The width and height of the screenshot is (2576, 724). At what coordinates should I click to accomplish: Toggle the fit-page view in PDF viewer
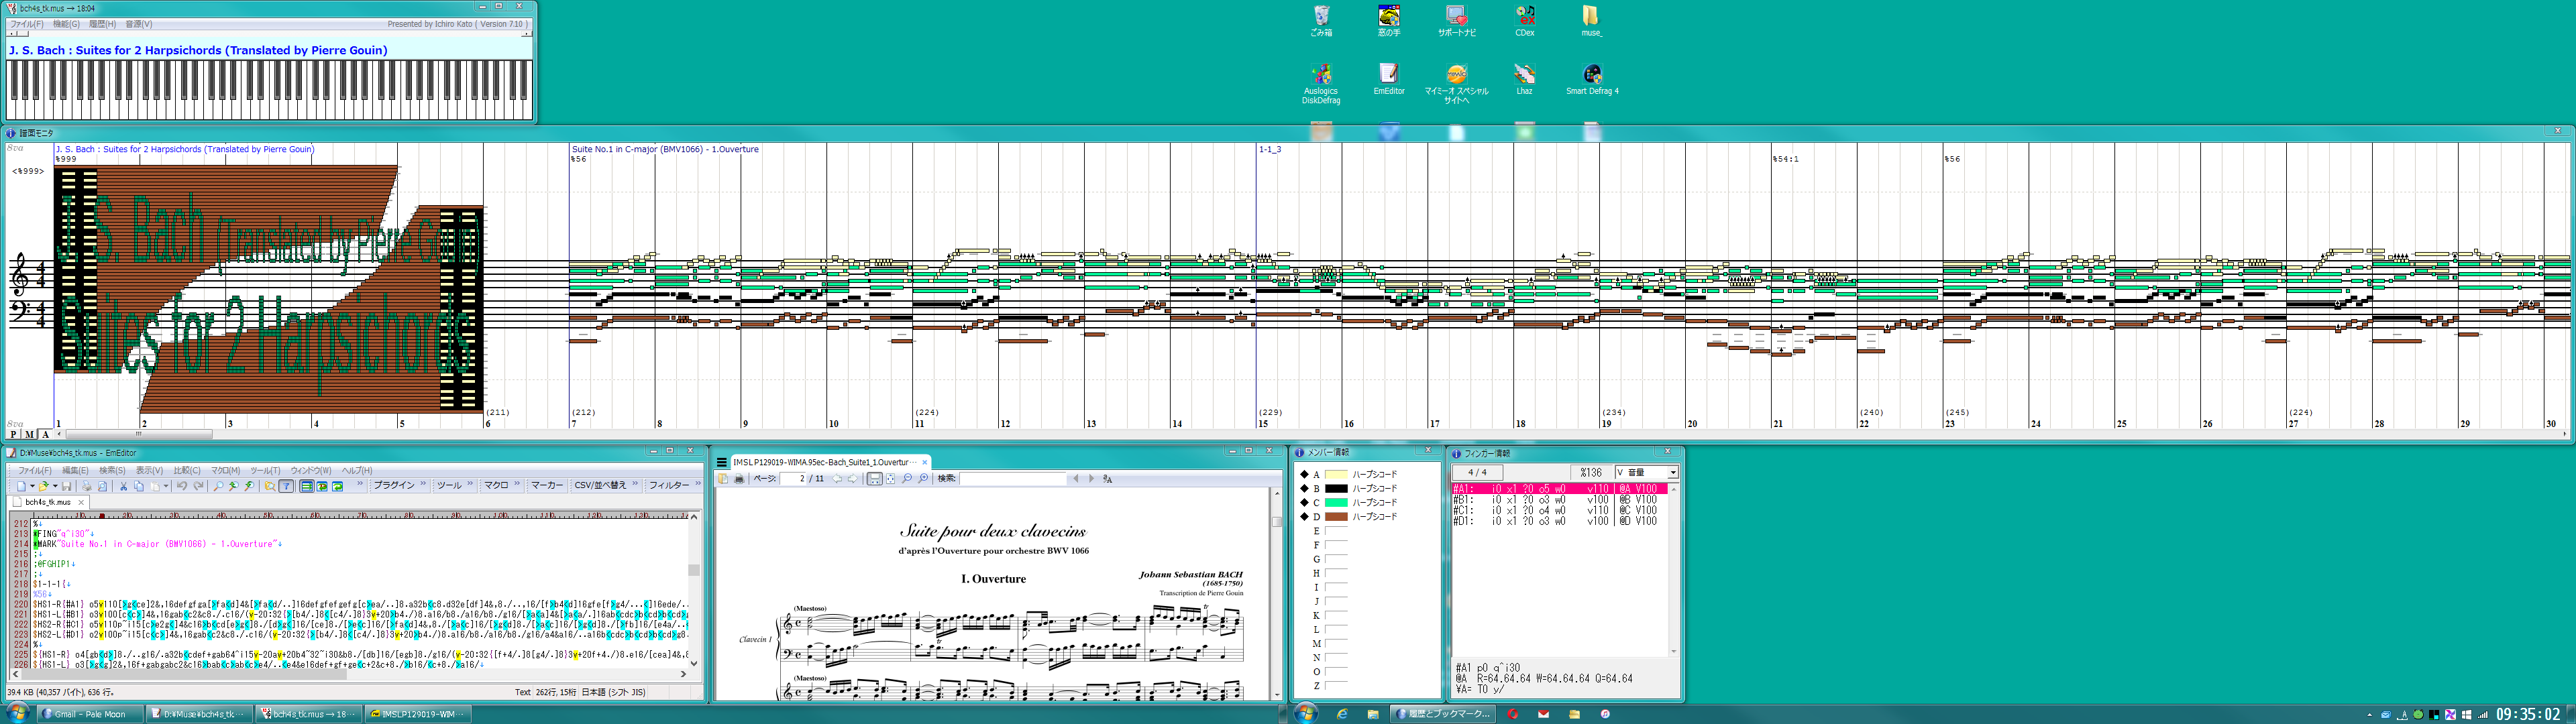(891, 479)
